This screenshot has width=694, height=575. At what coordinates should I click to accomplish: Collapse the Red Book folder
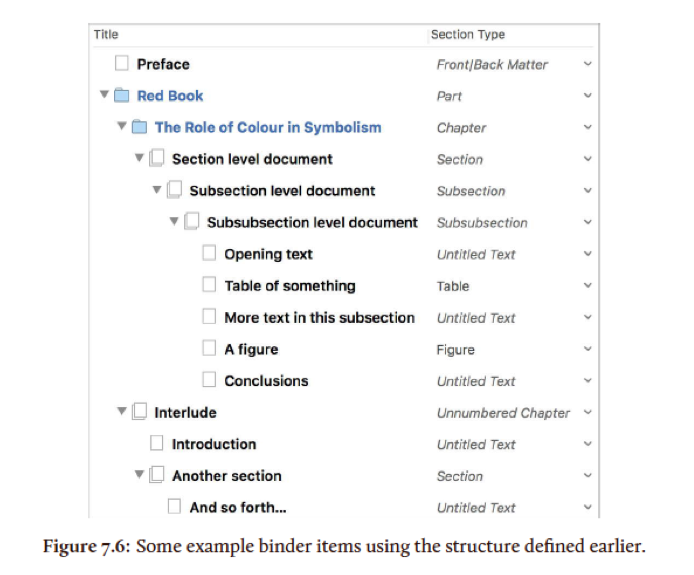[x=104, y=96]
